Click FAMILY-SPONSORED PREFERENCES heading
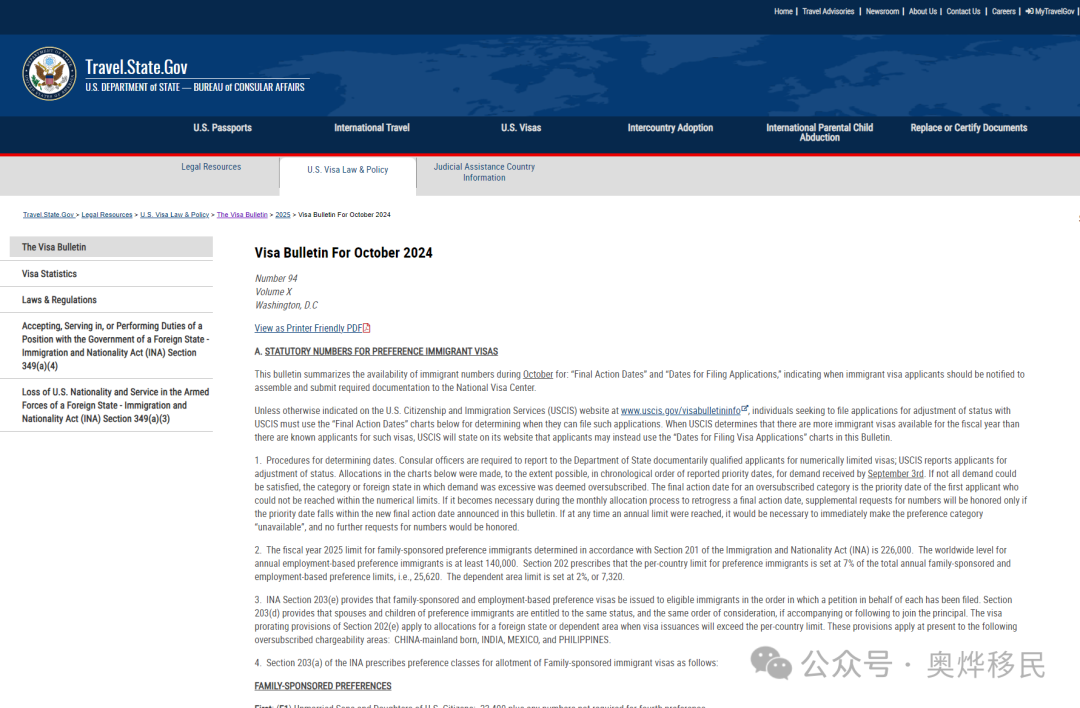This screenshot has height=708, width=1080. (x=322, y=686)
